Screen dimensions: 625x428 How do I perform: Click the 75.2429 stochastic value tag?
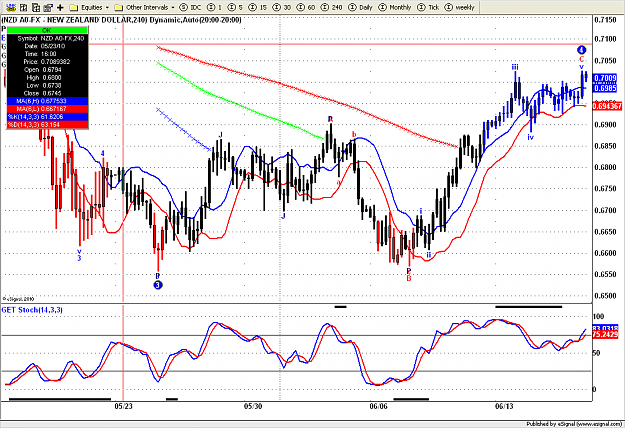coord(605,334)
